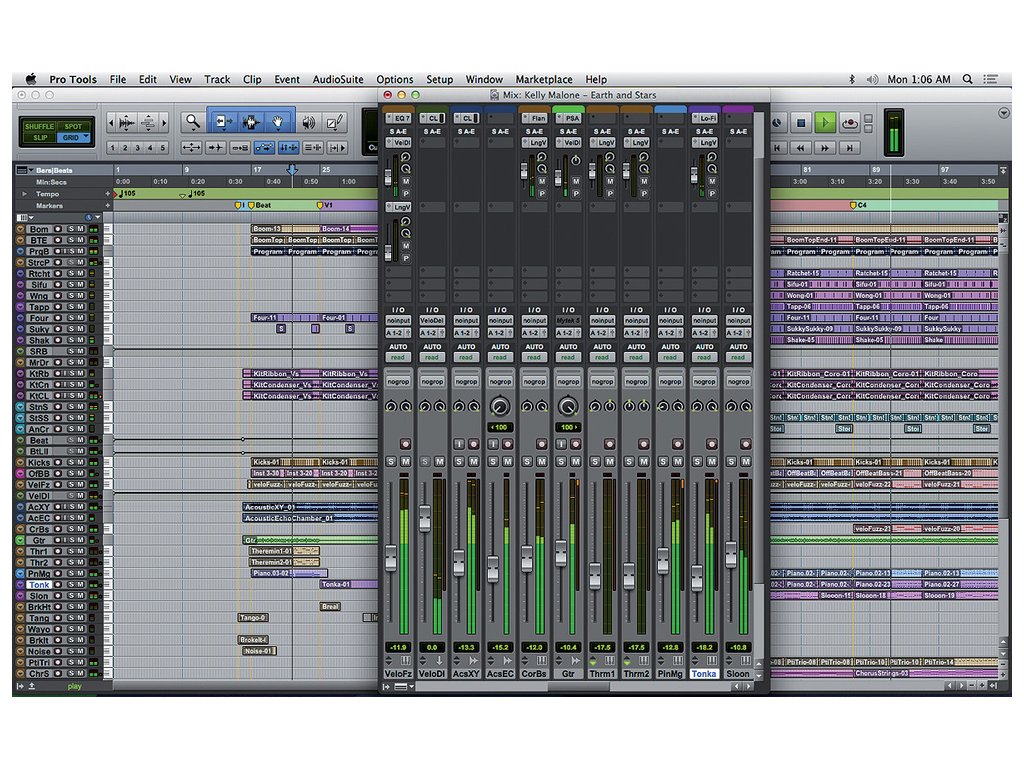Click the audio vertical zoom waveform icon
This screenshot has height=768, width=1024.
(x=127, y=122)
